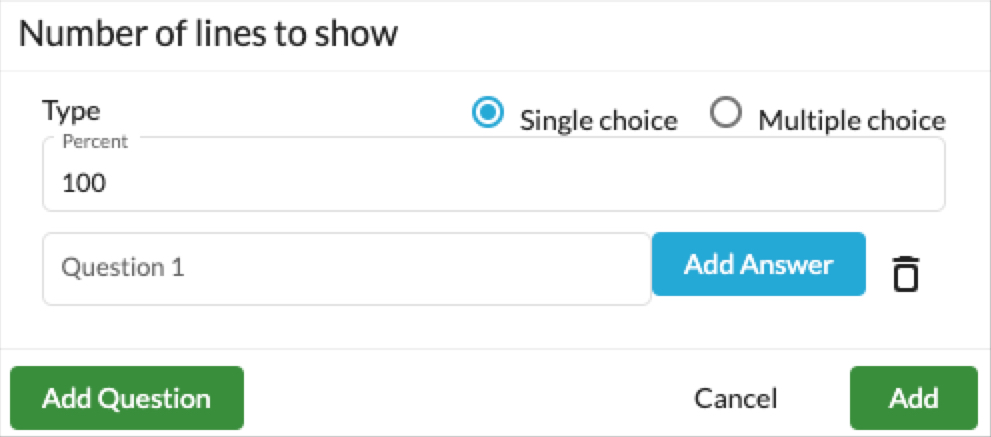Screen dimensions: 991x437
Task: Click the "Single choice" label text
Action: tap(599, 120)
